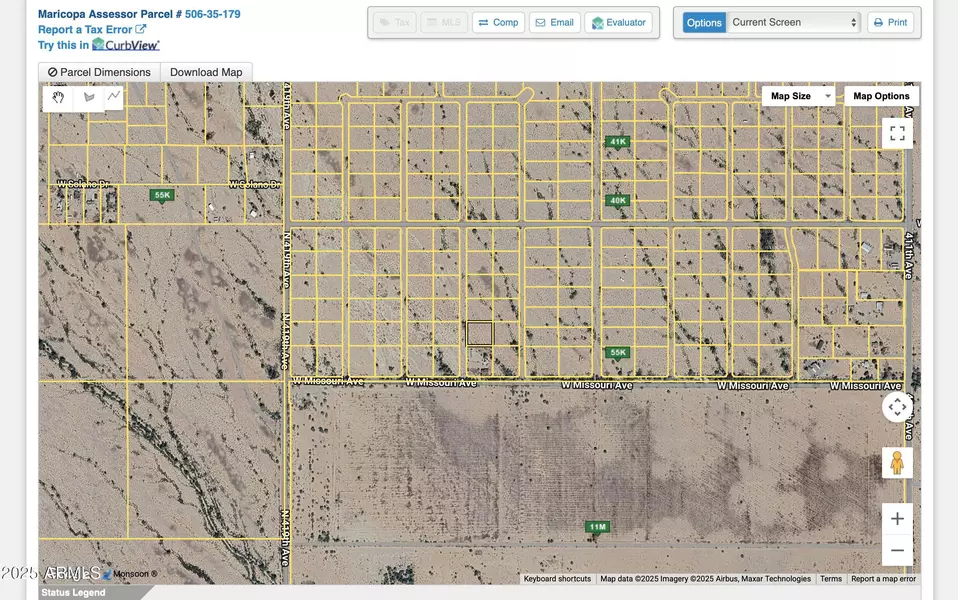Open the Map Size dropdown
This screenshot has width=958, height=600.
pos(798,95)
